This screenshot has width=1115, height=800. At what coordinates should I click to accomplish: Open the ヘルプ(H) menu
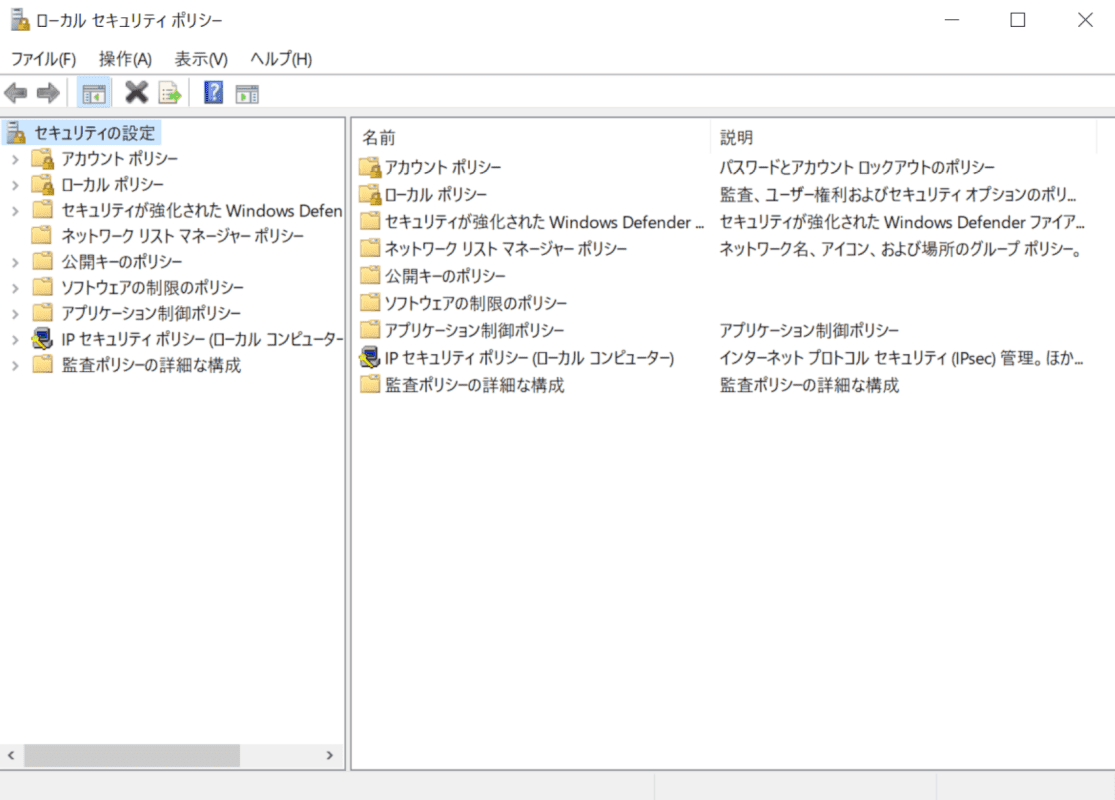[x=281, y=59]
